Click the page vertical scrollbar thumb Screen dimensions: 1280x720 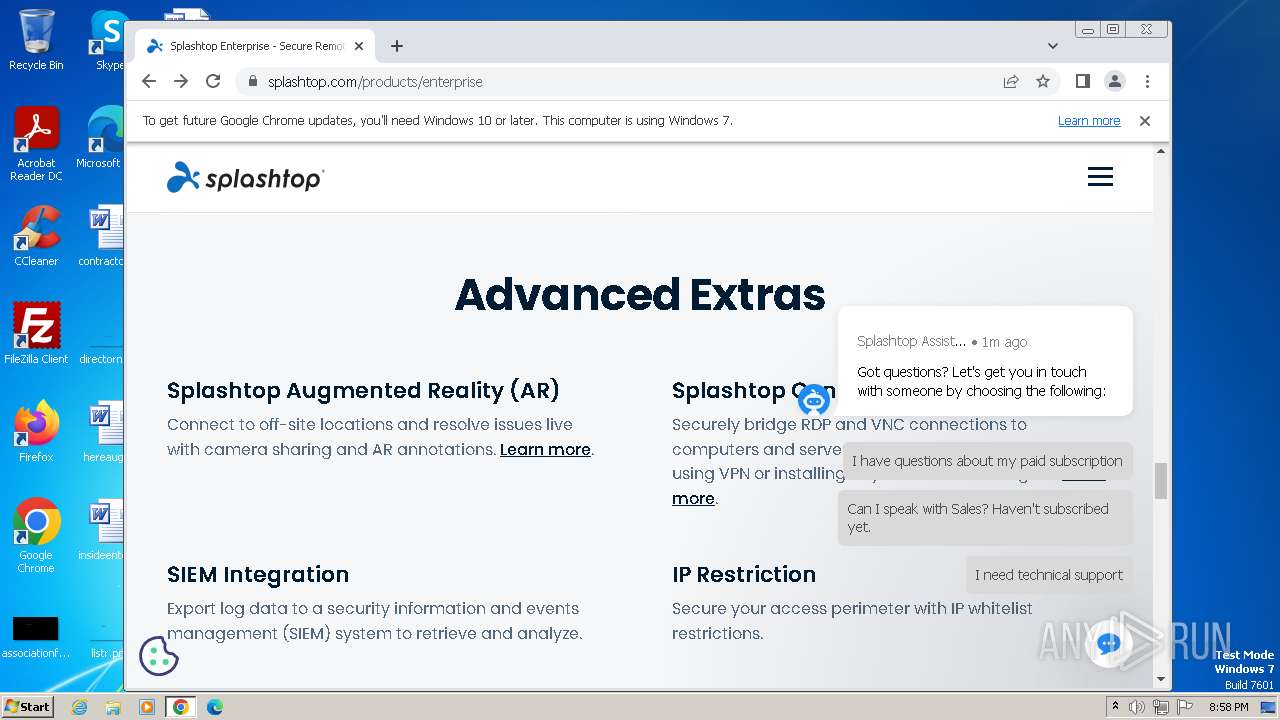[x=1161, y=480]
